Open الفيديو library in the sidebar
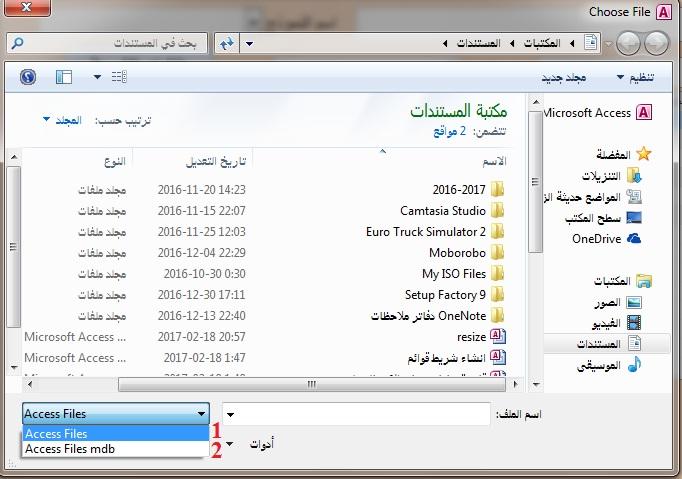The width and height of the screenshot is (682, 479). 617,323
